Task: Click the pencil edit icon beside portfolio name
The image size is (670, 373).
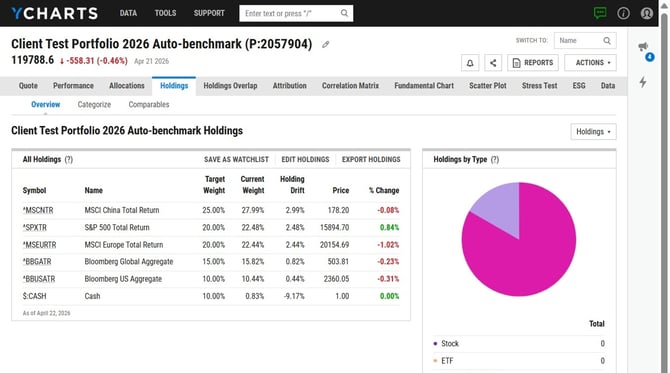Action: (x=326, y=44)
